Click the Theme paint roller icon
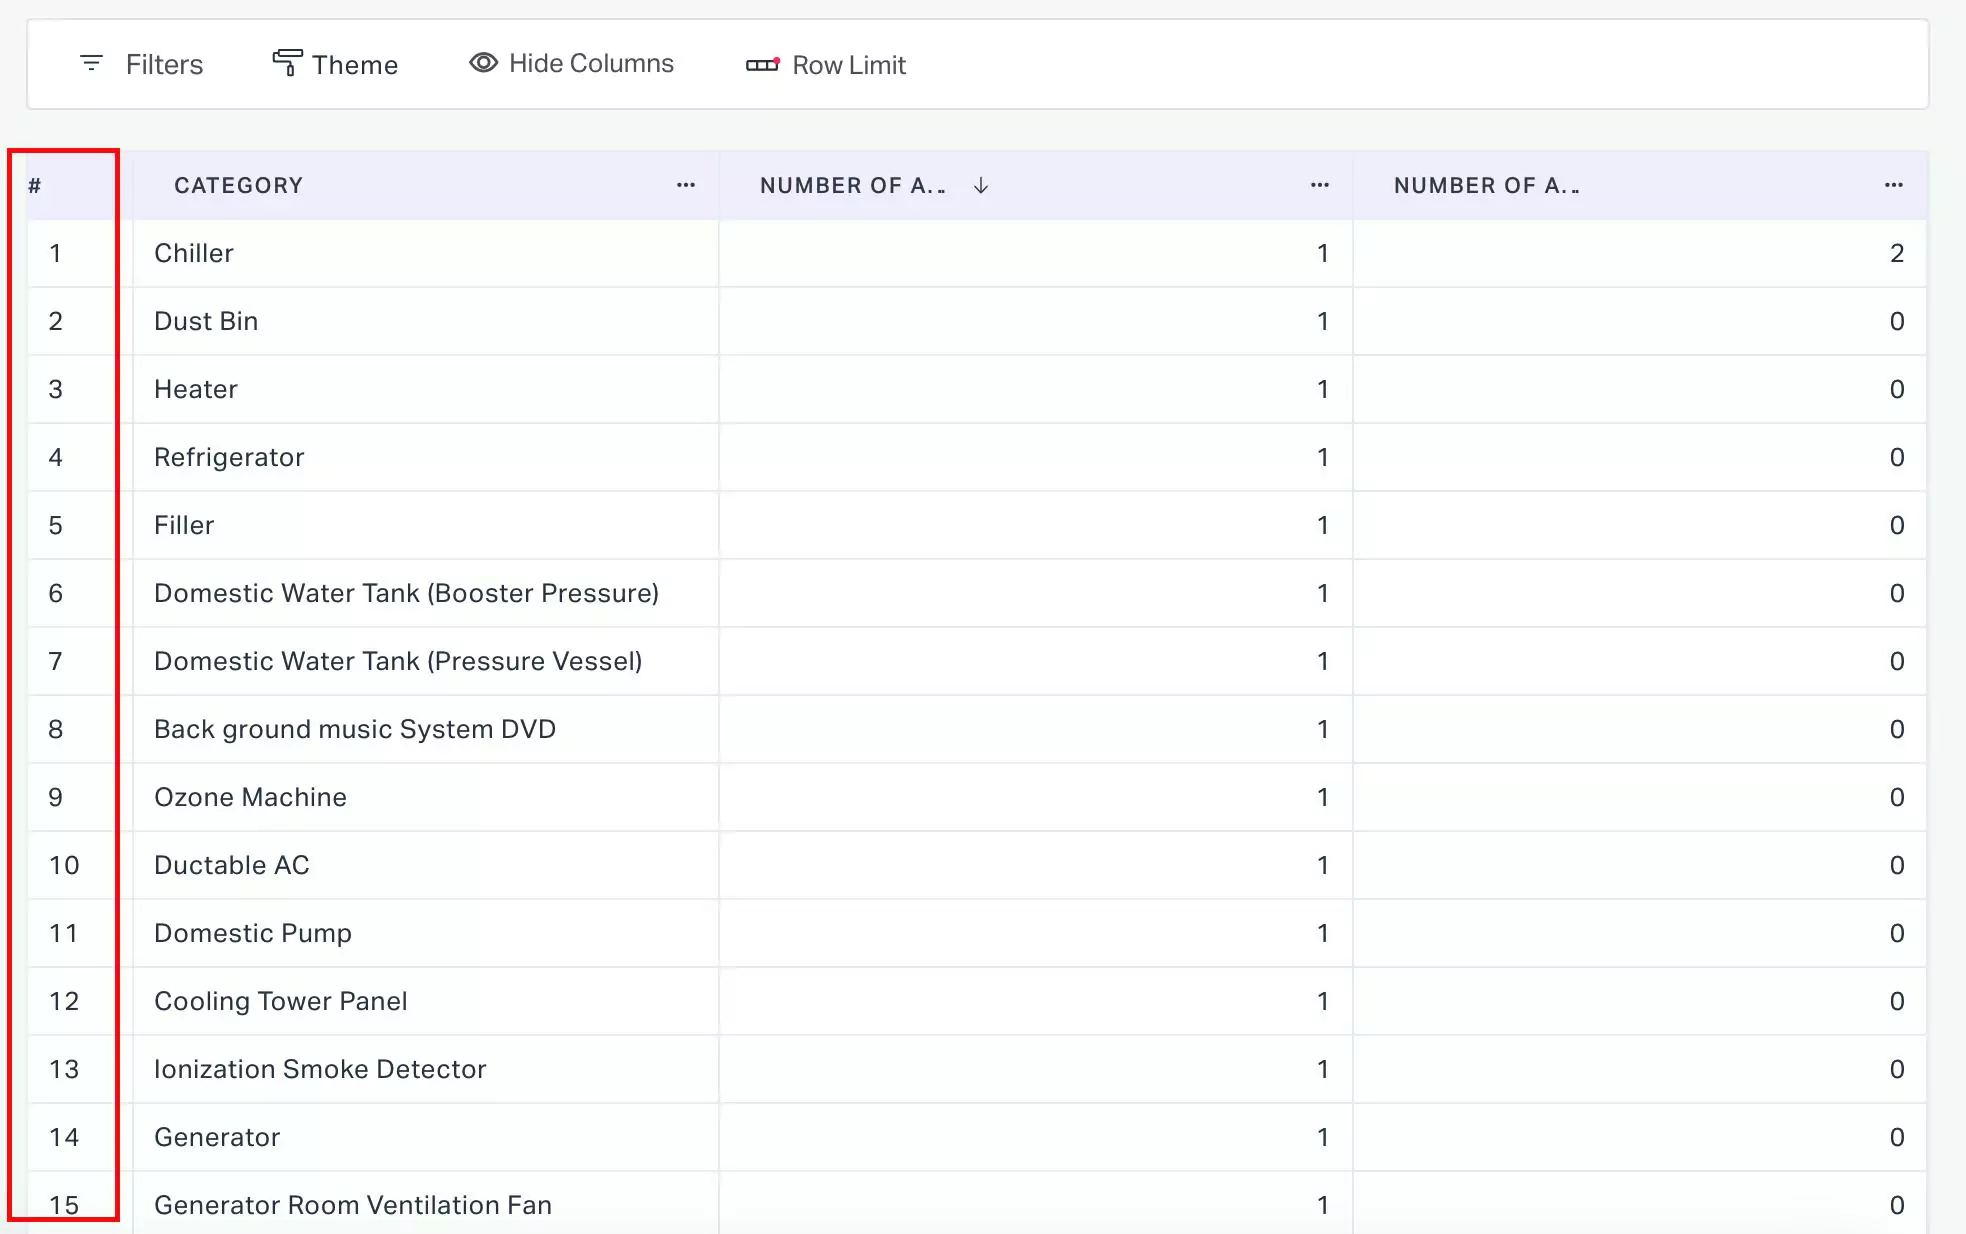1966x1234 pixels. click(x=287, y=63)
